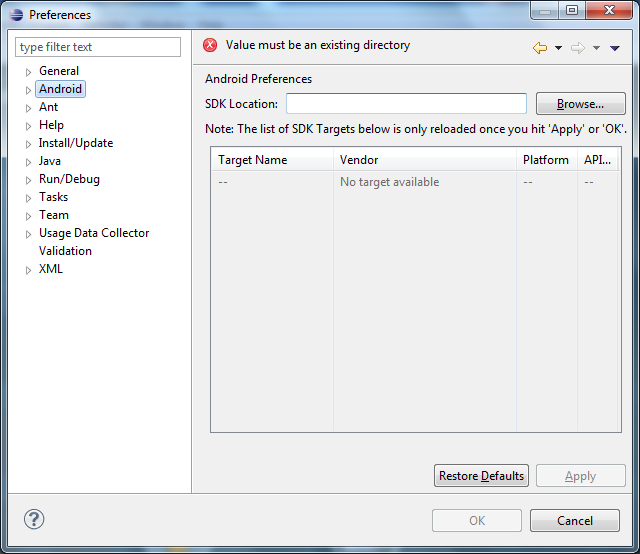Click the Target Name column header
Image resolution: width=640 pixels, height=554 pixels.
coord(272,160)
